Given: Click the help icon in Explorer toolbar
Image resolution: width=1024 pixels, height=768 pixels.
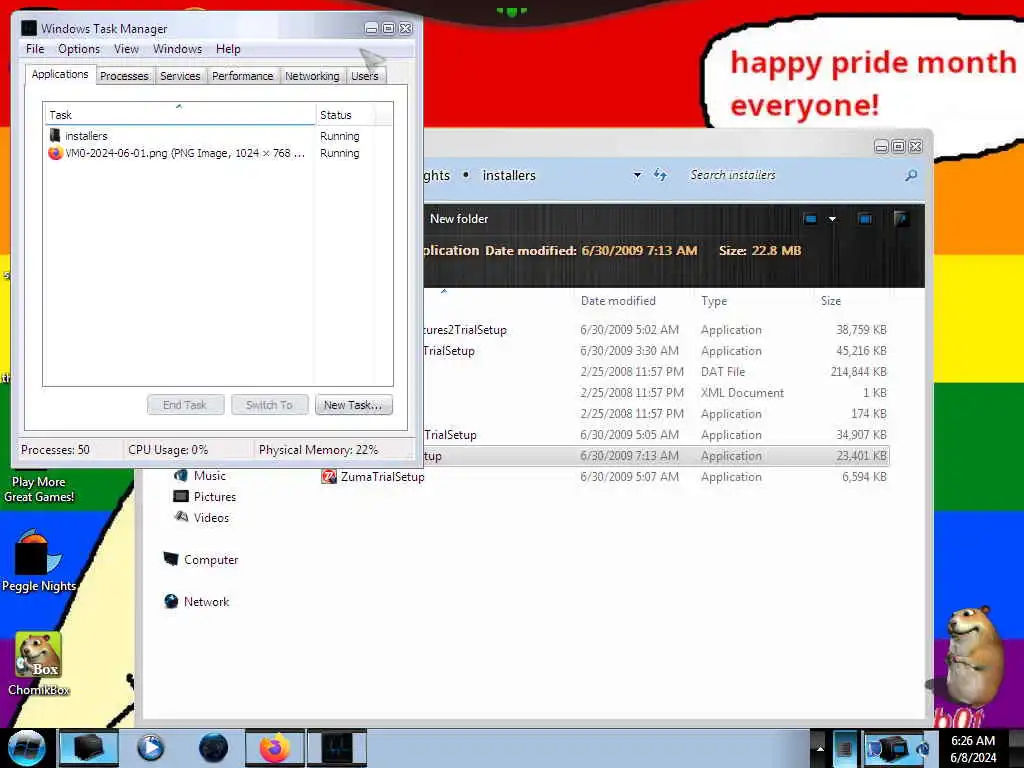Looking at the screenshot, I should [902, 219].
